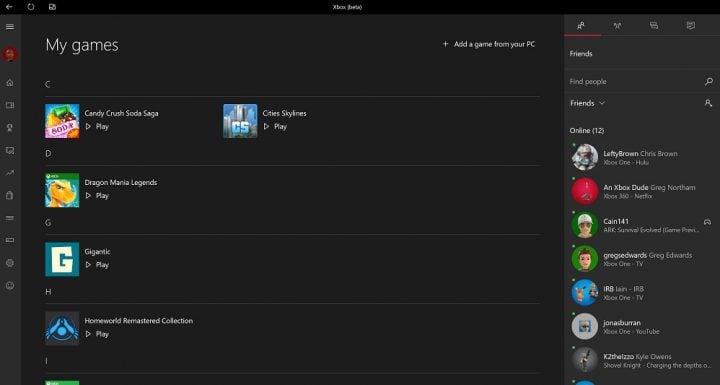
Task: Click the friend suggestions person icon
Action: (708, 103)
